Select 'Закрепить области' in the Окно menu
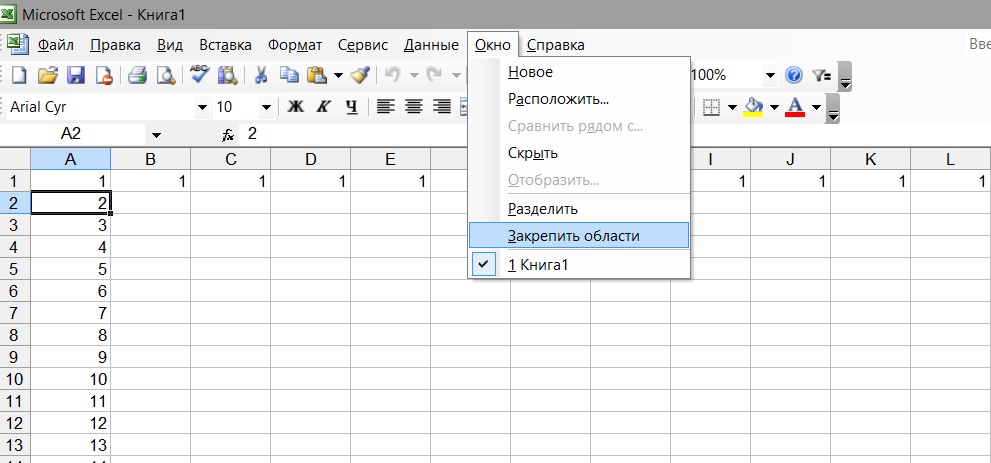 [573, 236]
